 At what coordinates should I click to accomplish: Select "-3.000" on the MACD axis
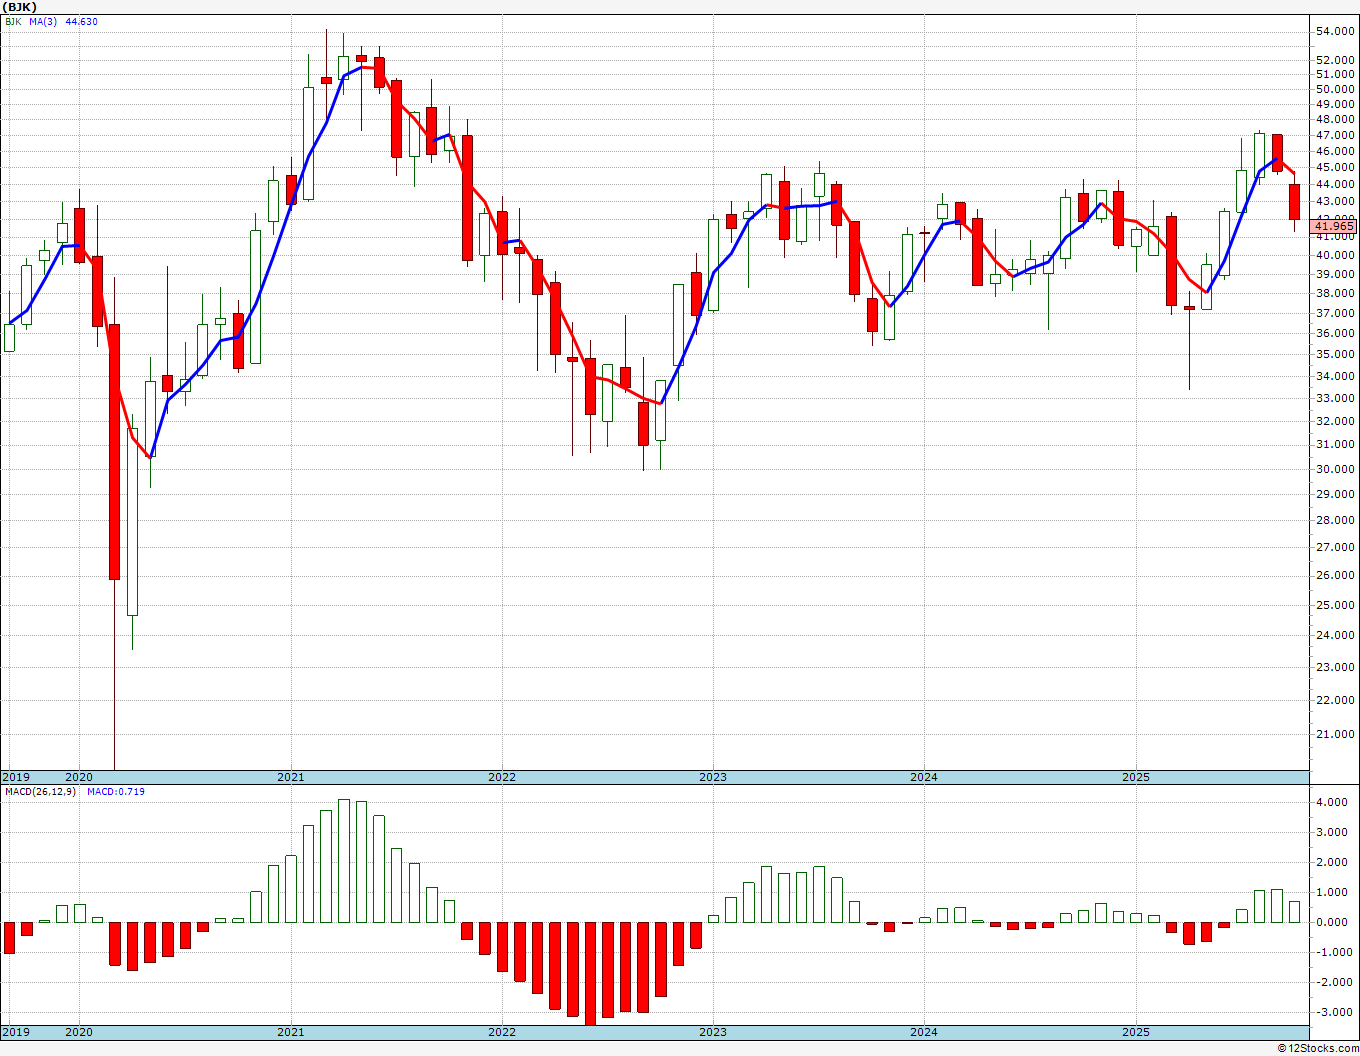[x=1336, y=1012]
